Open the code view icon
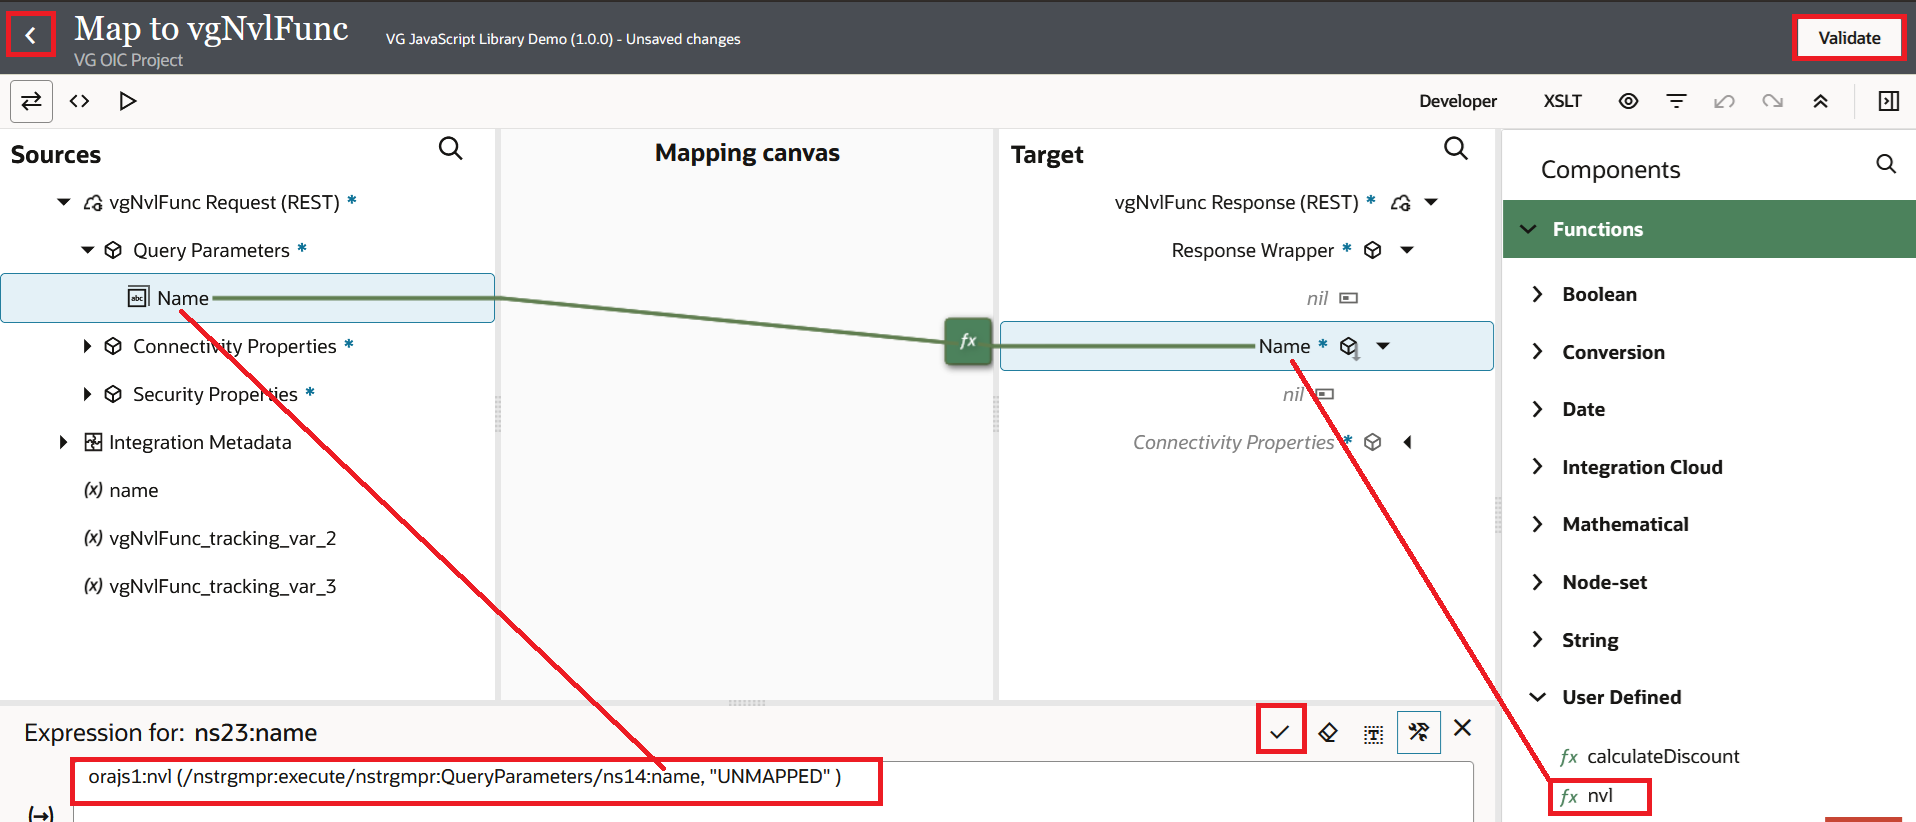 point(79,101)
